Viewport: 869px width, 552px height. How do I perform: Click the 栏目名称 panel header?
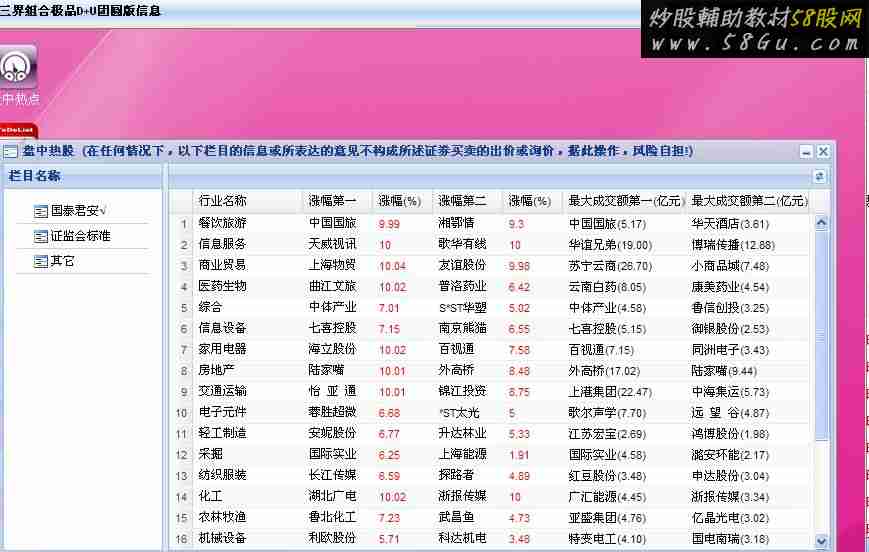(83, 176)
